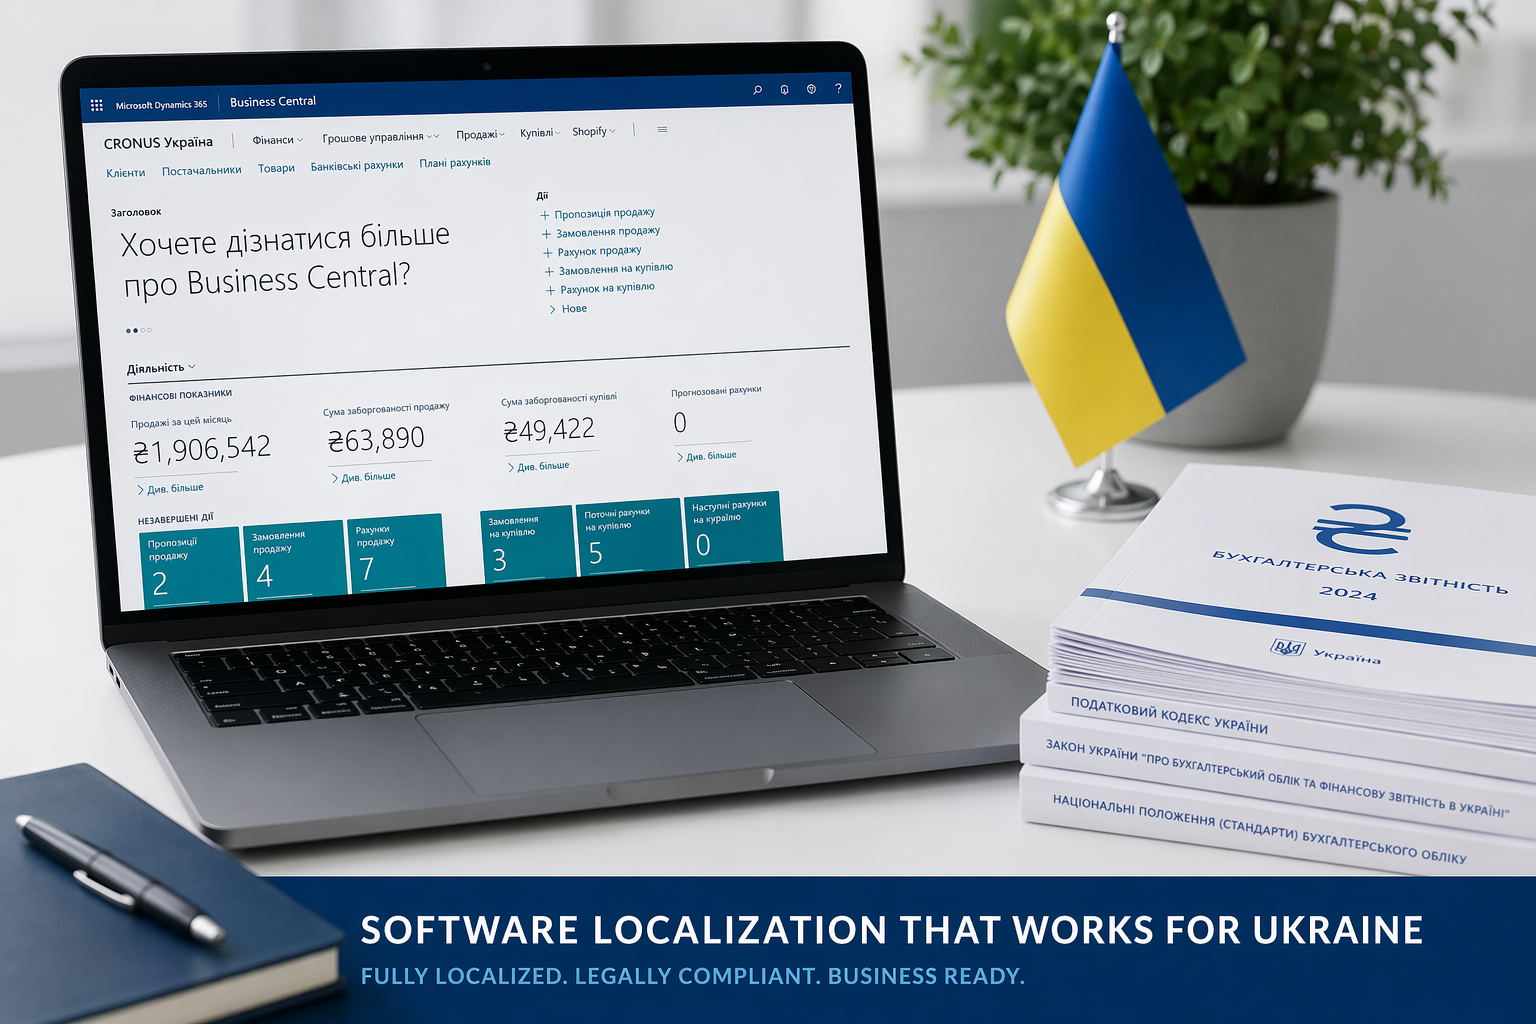
Task: Click the ₴63,890 overdue sales value
Action: pos(376,439)
